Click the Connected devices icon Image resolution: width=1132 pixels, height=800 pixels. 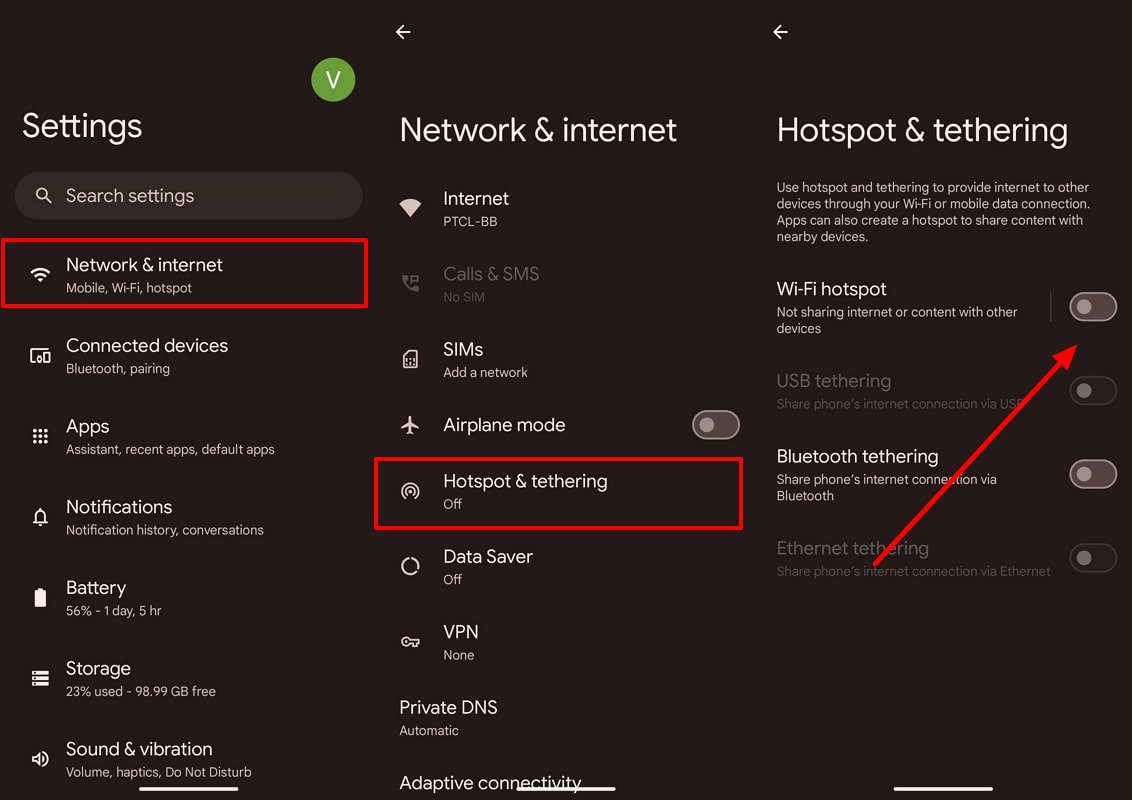(x=40, y=355)
